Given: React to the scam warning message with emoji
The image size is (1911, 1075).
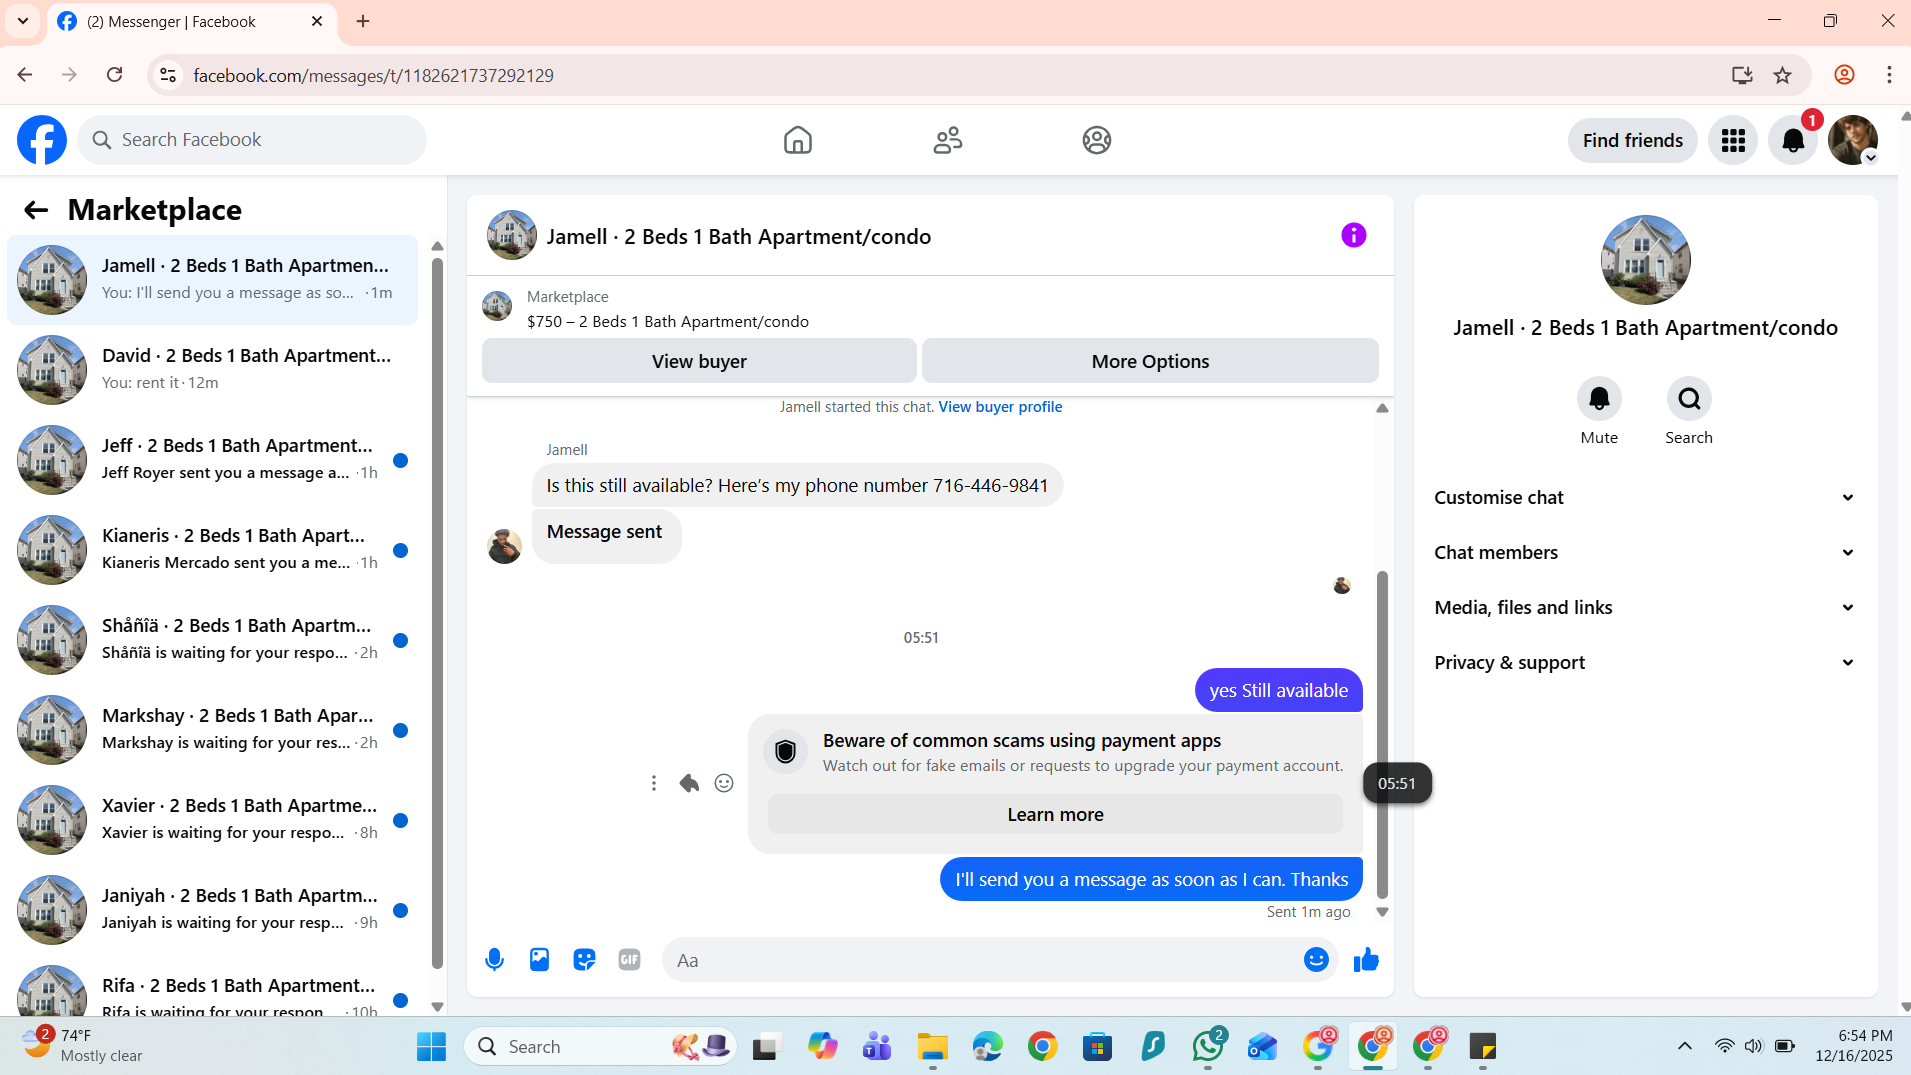Looking at the screenshot, I should coord(724,783).
